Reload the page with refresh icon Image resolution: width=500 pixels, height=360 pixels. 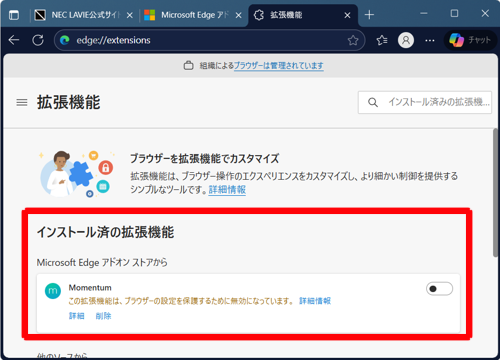click(x=38, y=40)
